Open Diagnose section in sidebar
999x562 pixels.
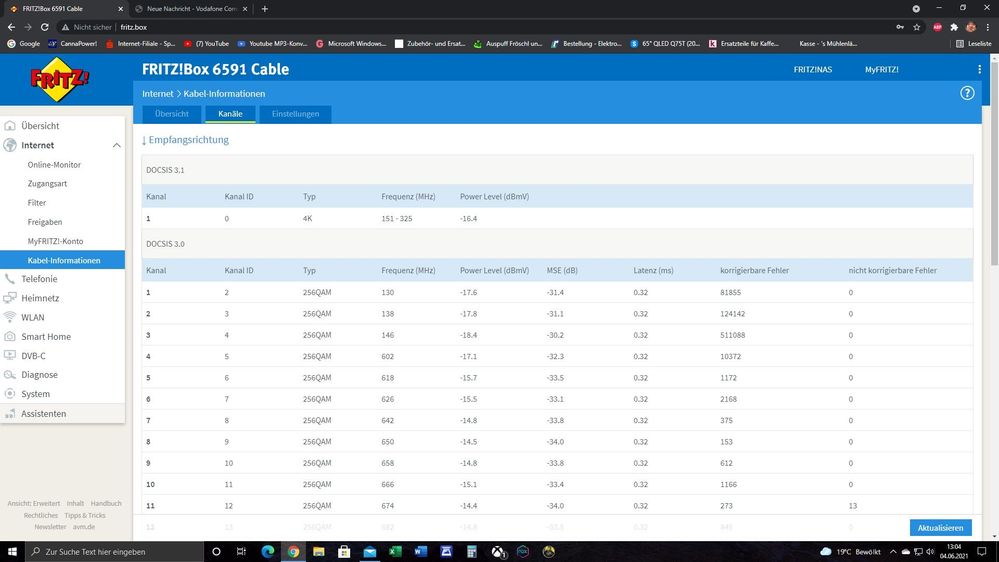(x=39, y=375)
